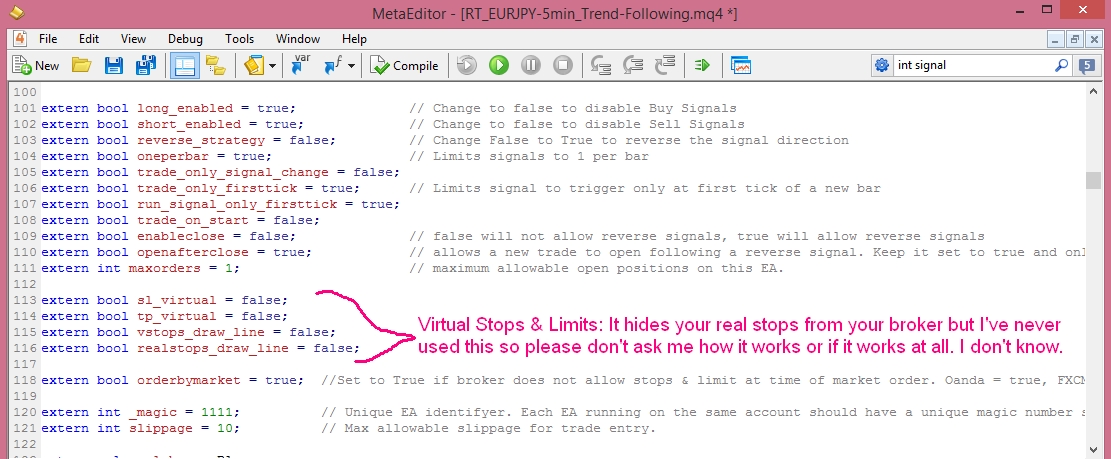1111x459 pixels.
Task: Click the Save All icon
Action: click(144, 66)
